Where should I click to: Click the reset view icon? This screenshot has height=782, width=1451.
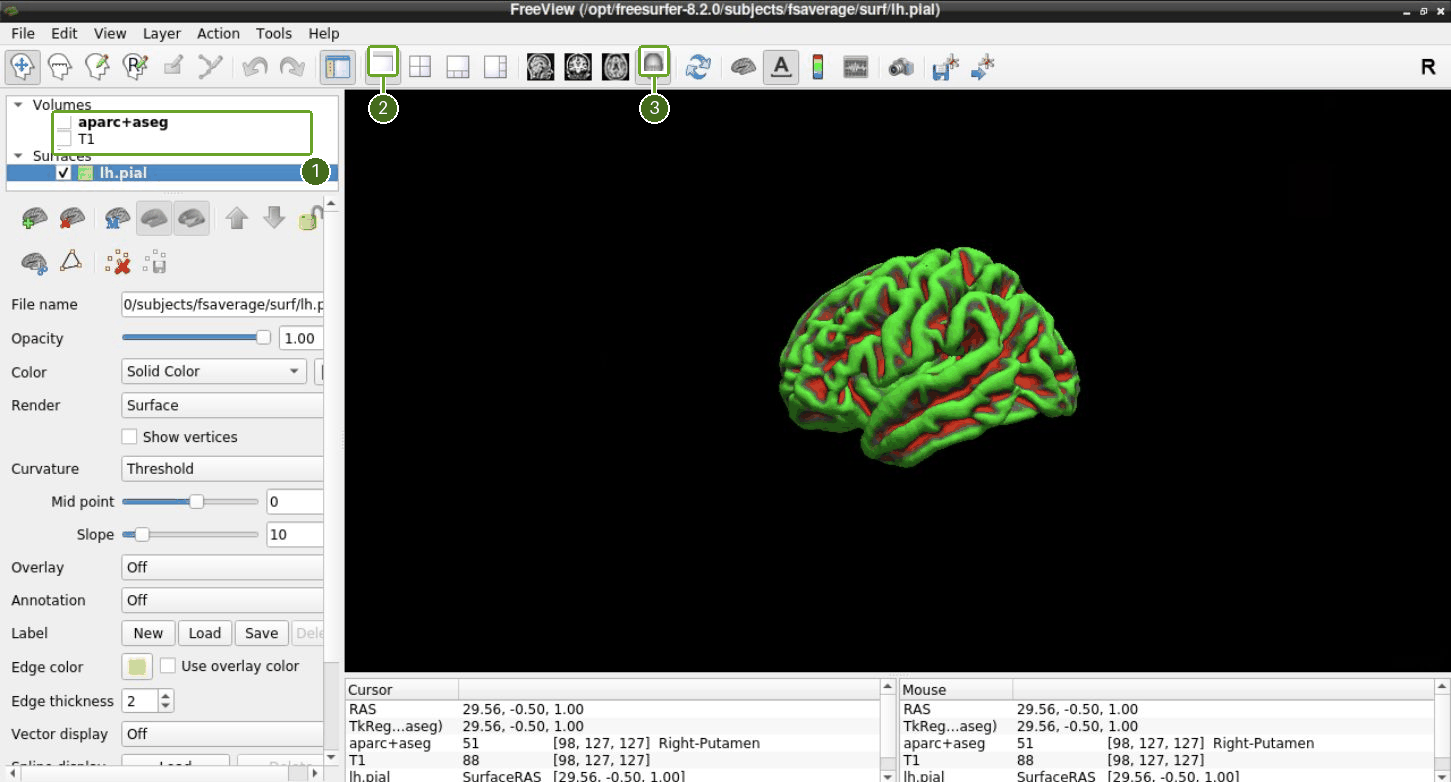(698, 67)
